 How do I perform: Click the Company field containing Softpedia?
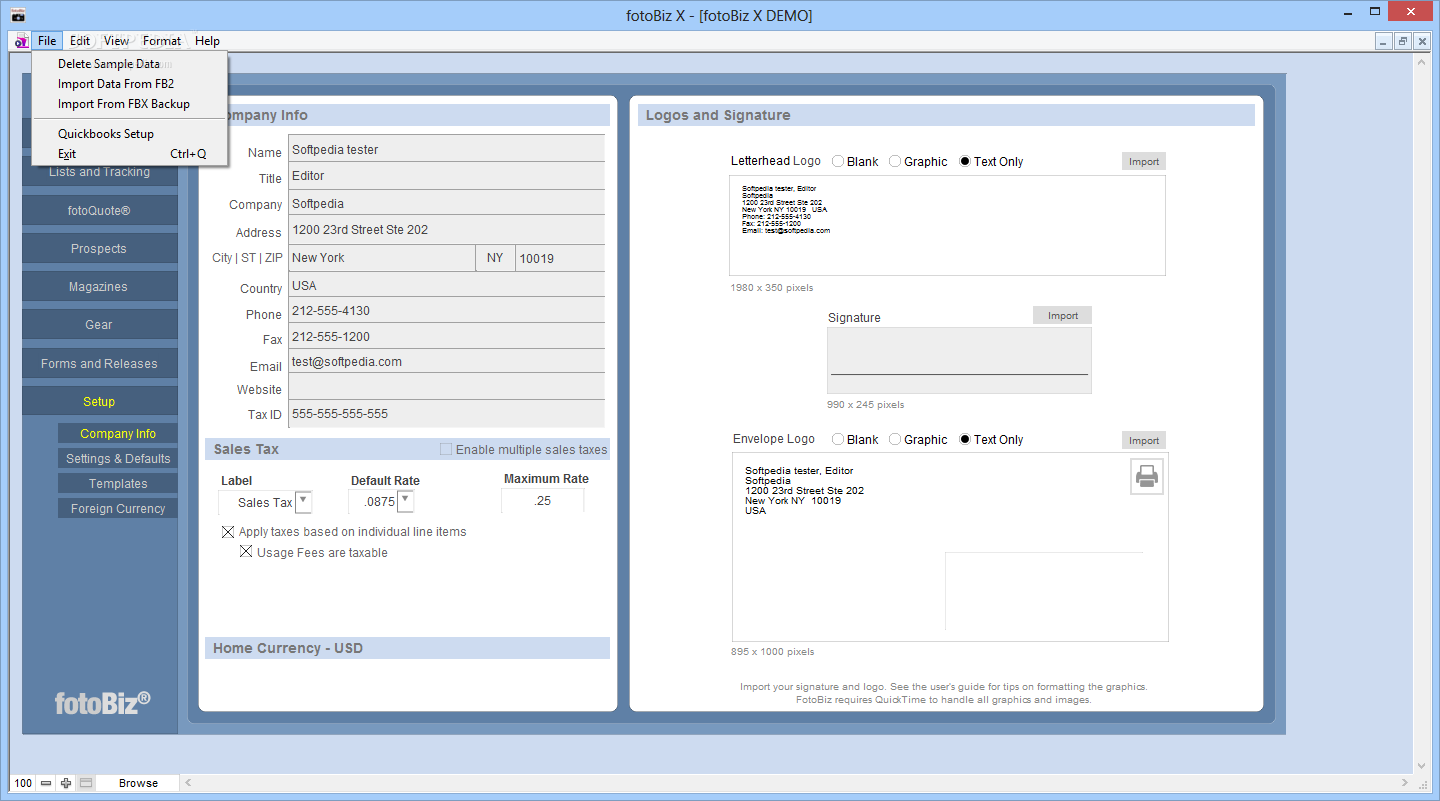point(447,203)
